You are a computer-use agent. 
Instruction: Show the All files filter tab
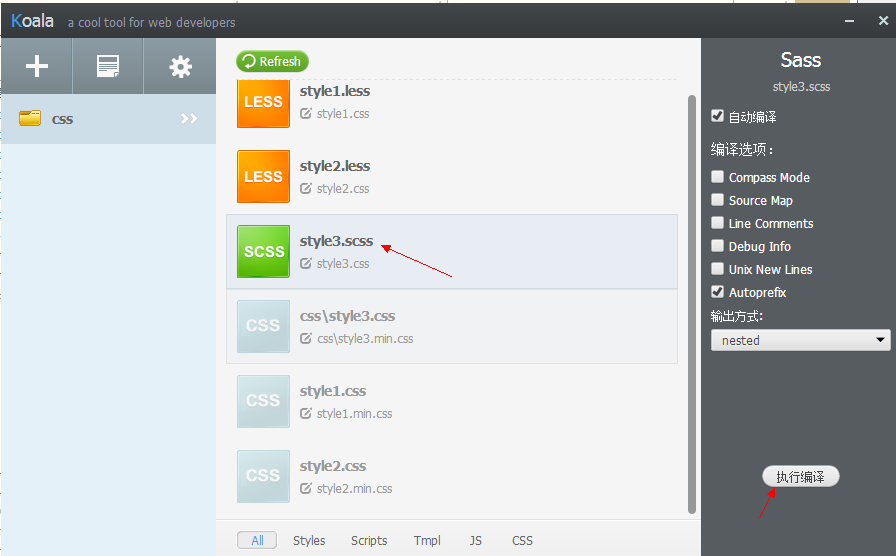pyautogui.click(x=257, y=540)
